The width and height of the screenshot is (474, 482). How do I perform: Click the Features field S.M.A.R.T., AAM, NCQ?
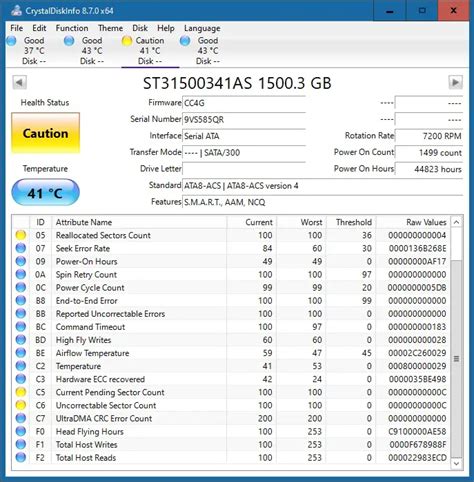322,202
